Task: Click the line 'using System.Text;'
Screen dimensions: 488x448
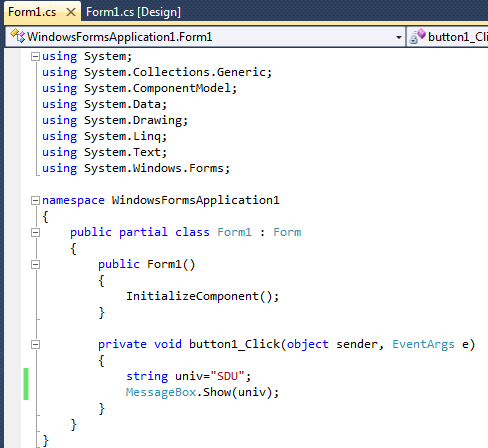Action: (104, 152)
